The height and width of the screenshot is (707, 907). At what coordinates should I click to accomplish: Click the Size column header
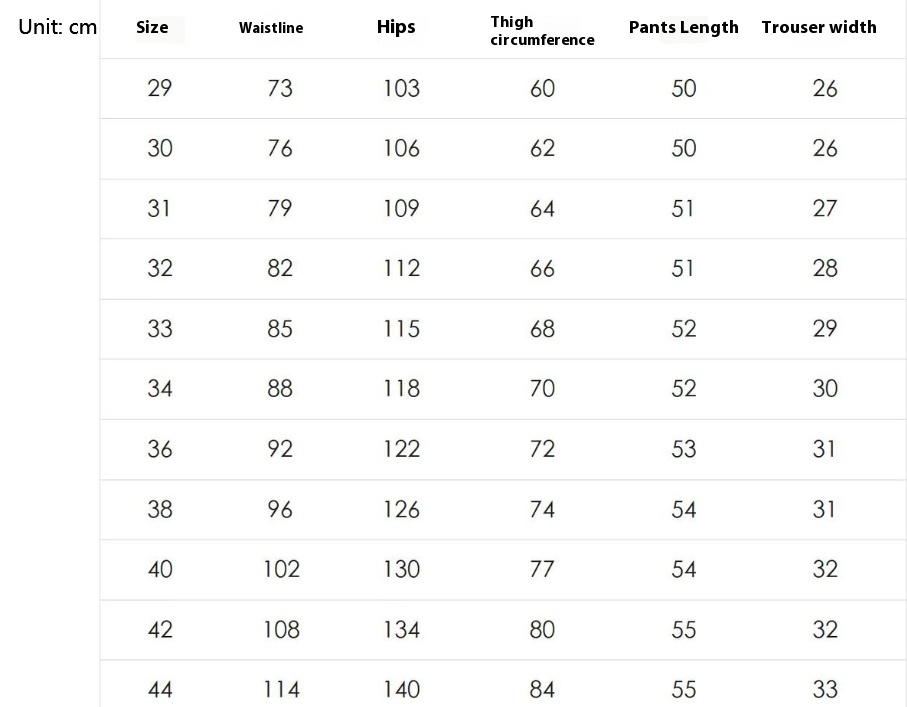coord(152,27)
